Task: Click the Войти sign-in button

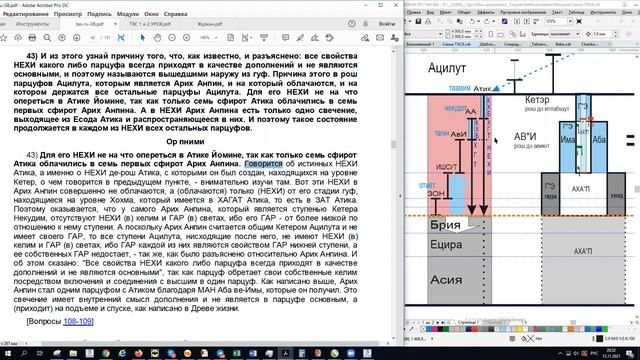Action: pyautogui.click(x=387, y=24)
